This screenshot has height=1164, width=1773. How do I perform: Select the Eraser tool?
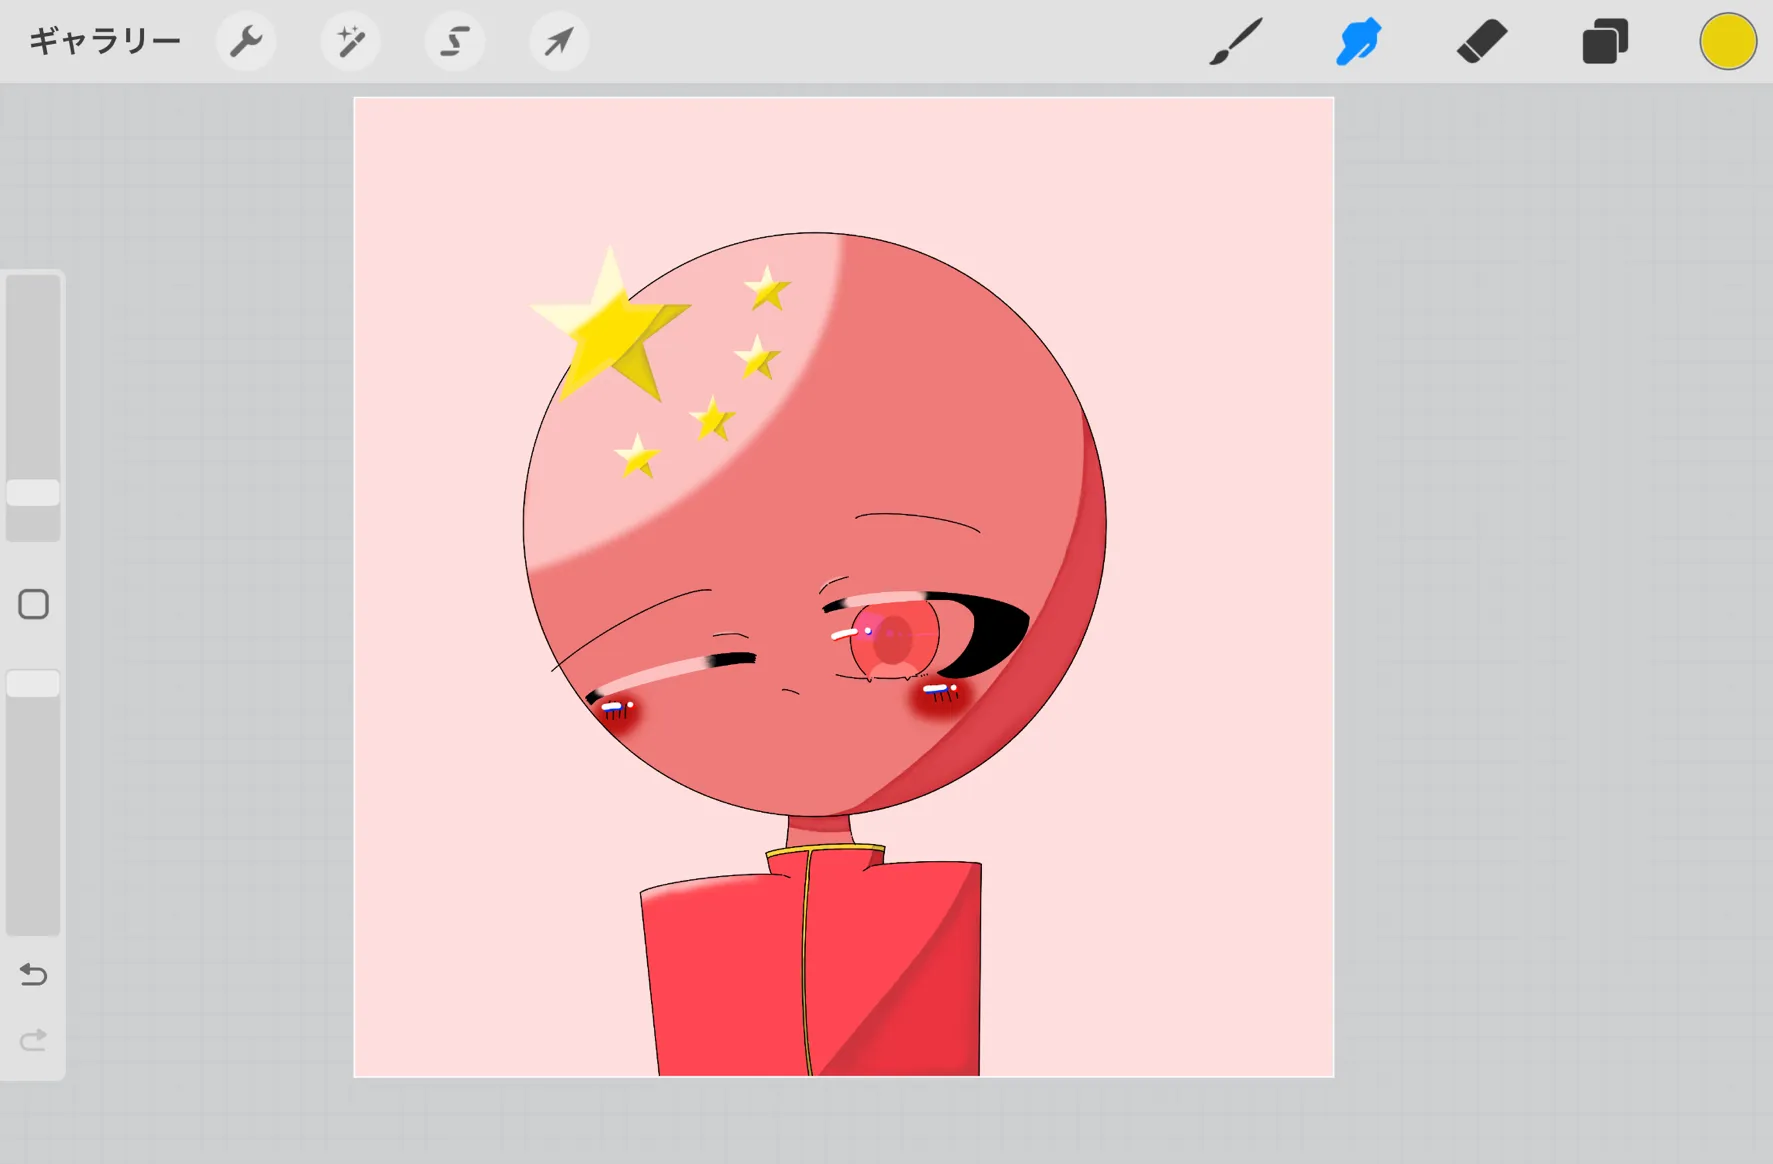click(x=1482, y=42)
